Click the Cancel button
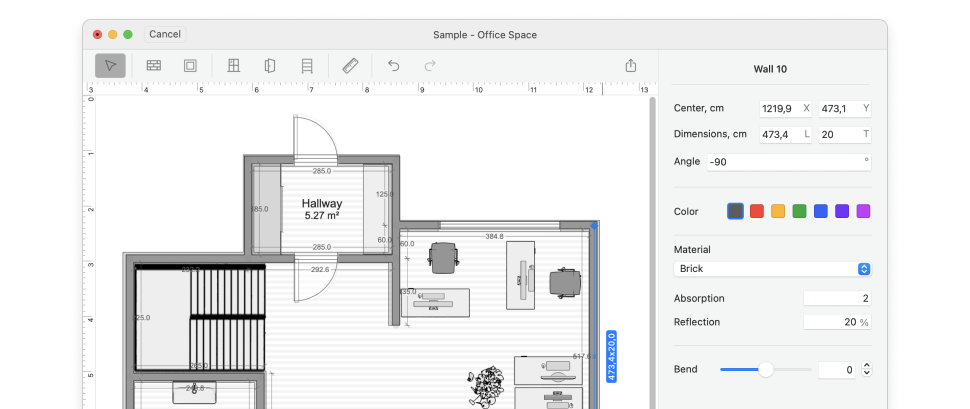Screen dimensions: 970x409 tap(165, 35)
